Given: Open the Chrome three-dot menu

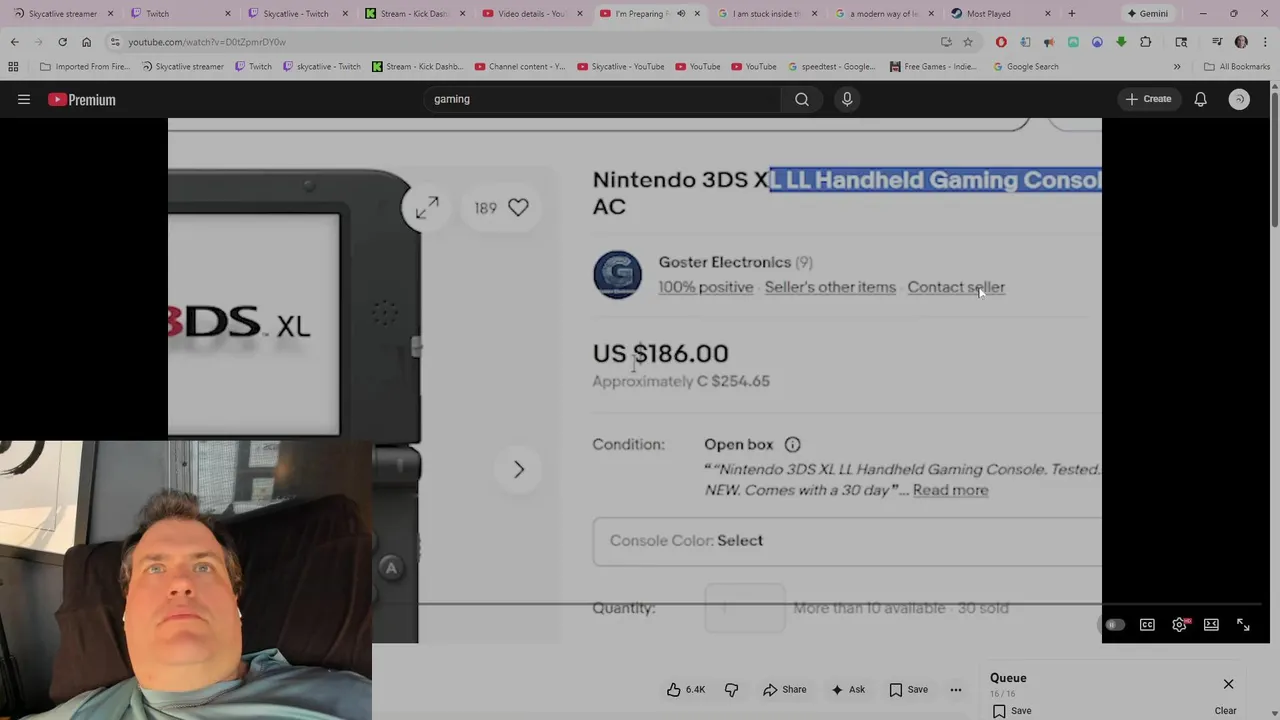Looking at the screenshot, I should 1264,42.
